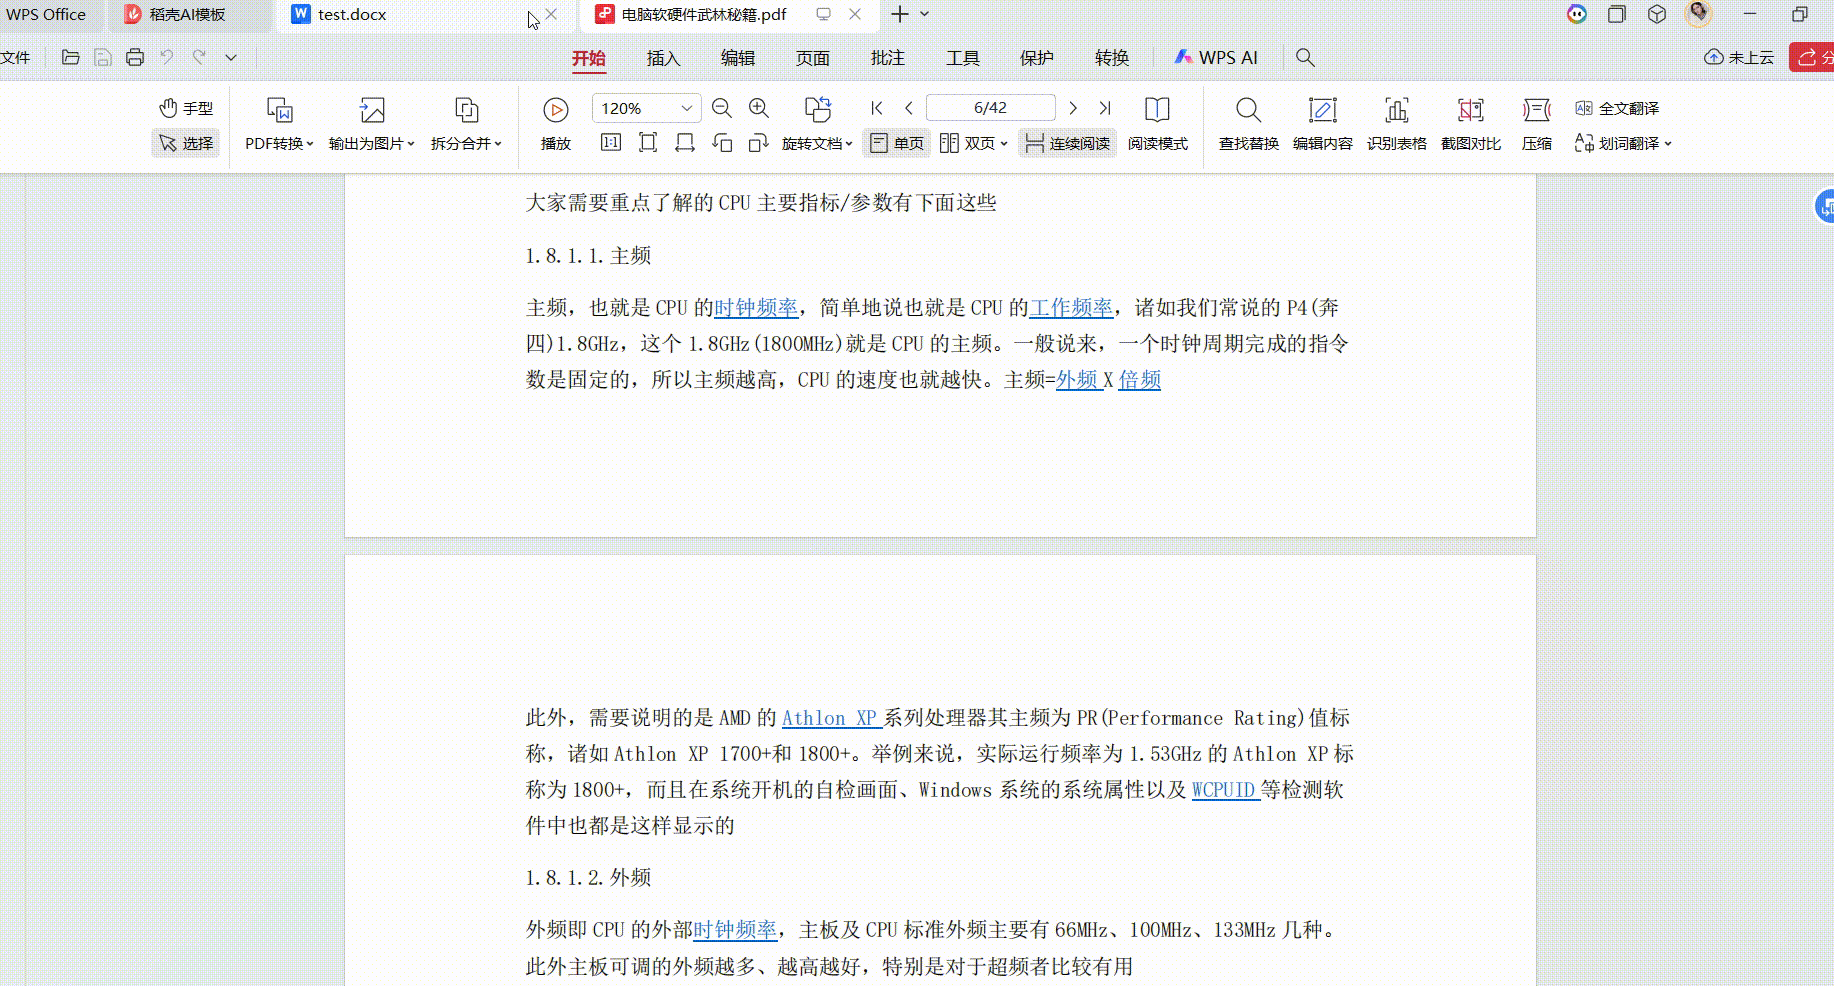The width and height of the screenshot is (1834, 986).
Task: Click 全文翻译 full text translation
Action: pos(1616,108)
